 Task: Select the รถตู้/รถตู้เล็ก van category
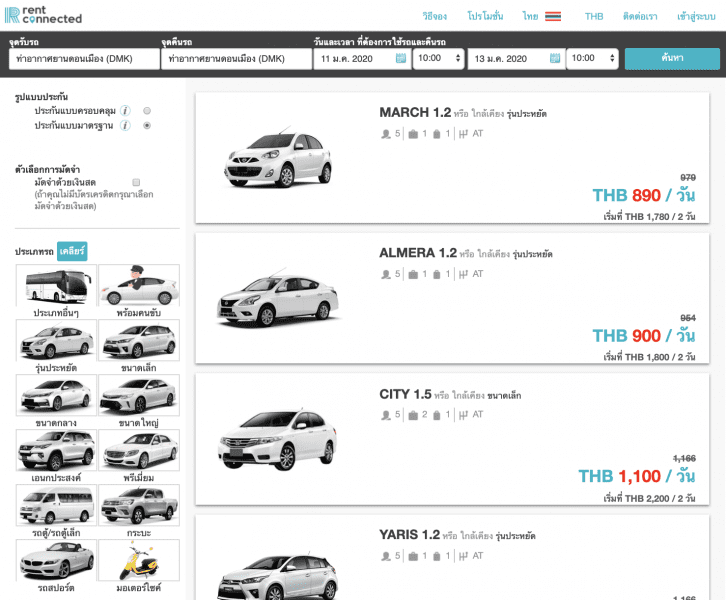pos(56,512)
